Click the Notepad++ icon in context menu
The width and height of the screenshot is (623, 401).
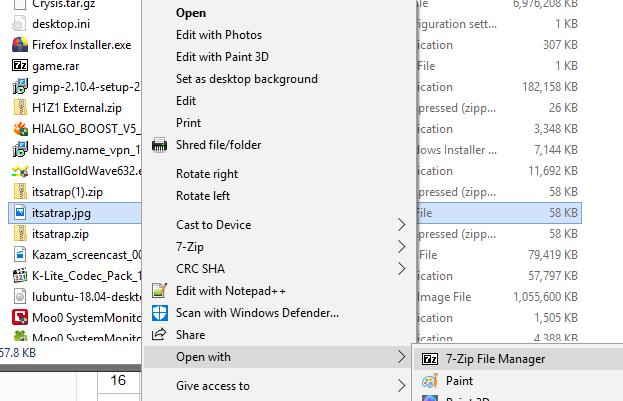click(159, 291)
